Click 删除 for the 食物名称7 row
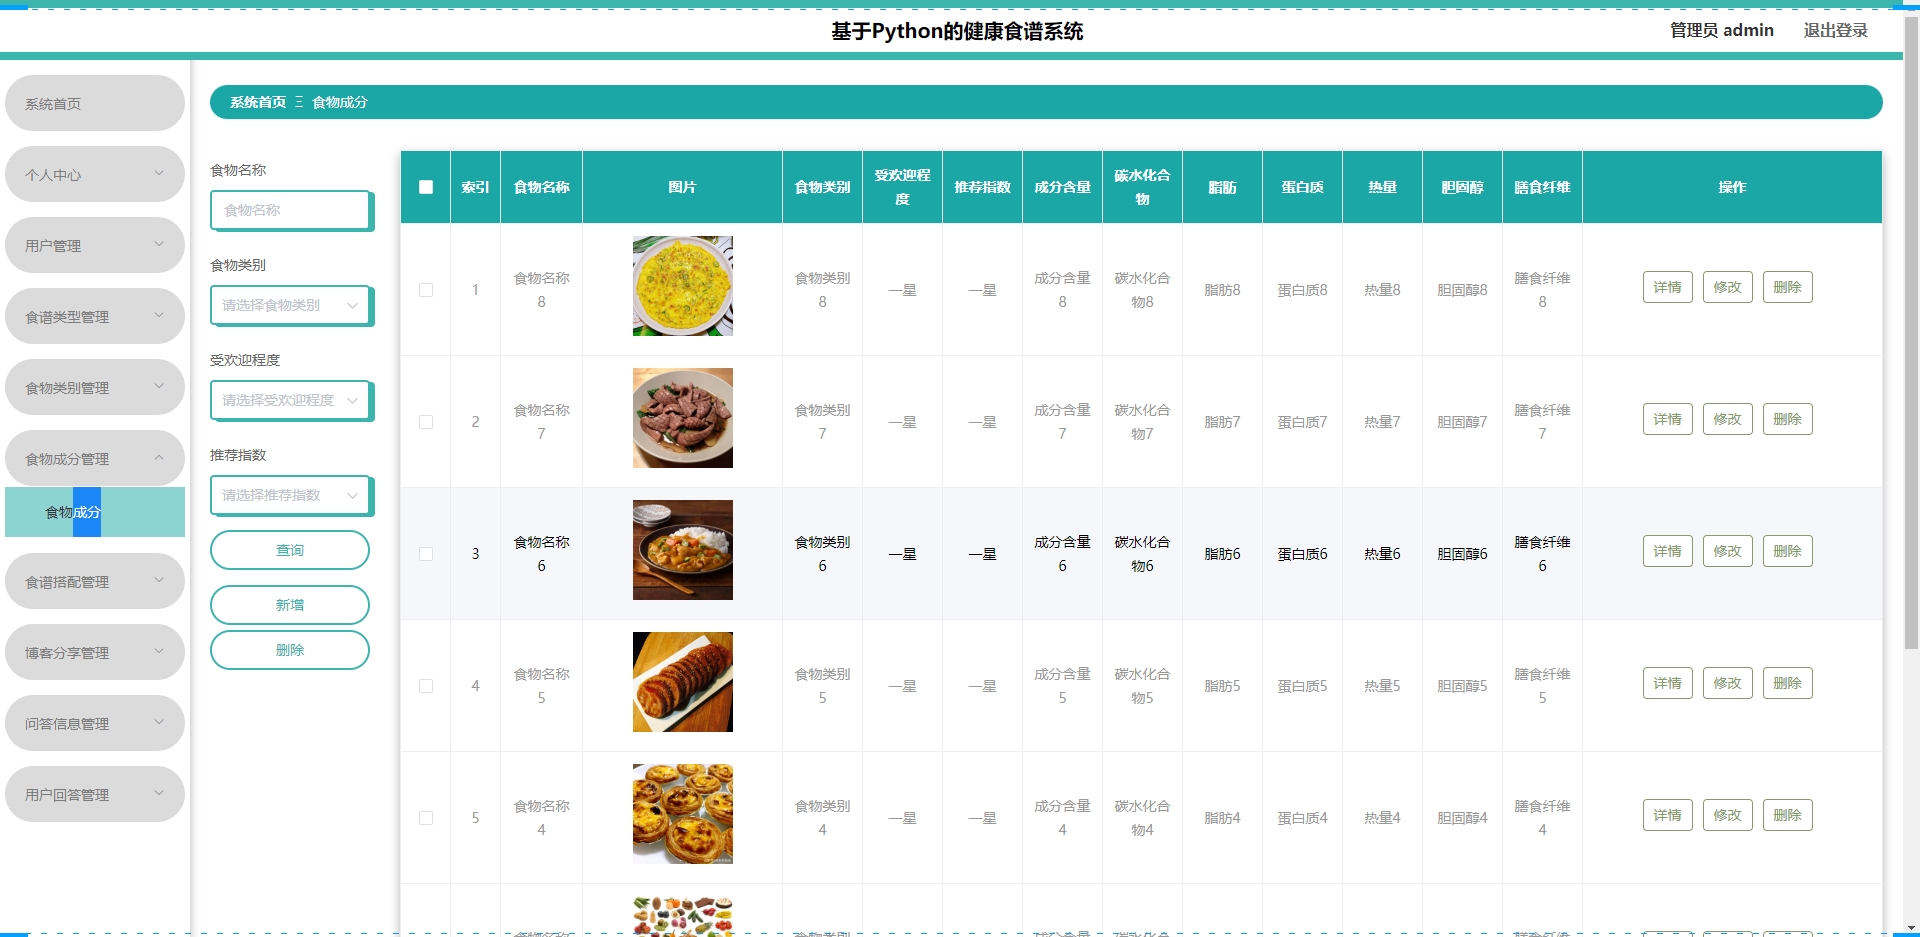The width and height of the screenshot is (1920, 937). [x=1788, y=419]
